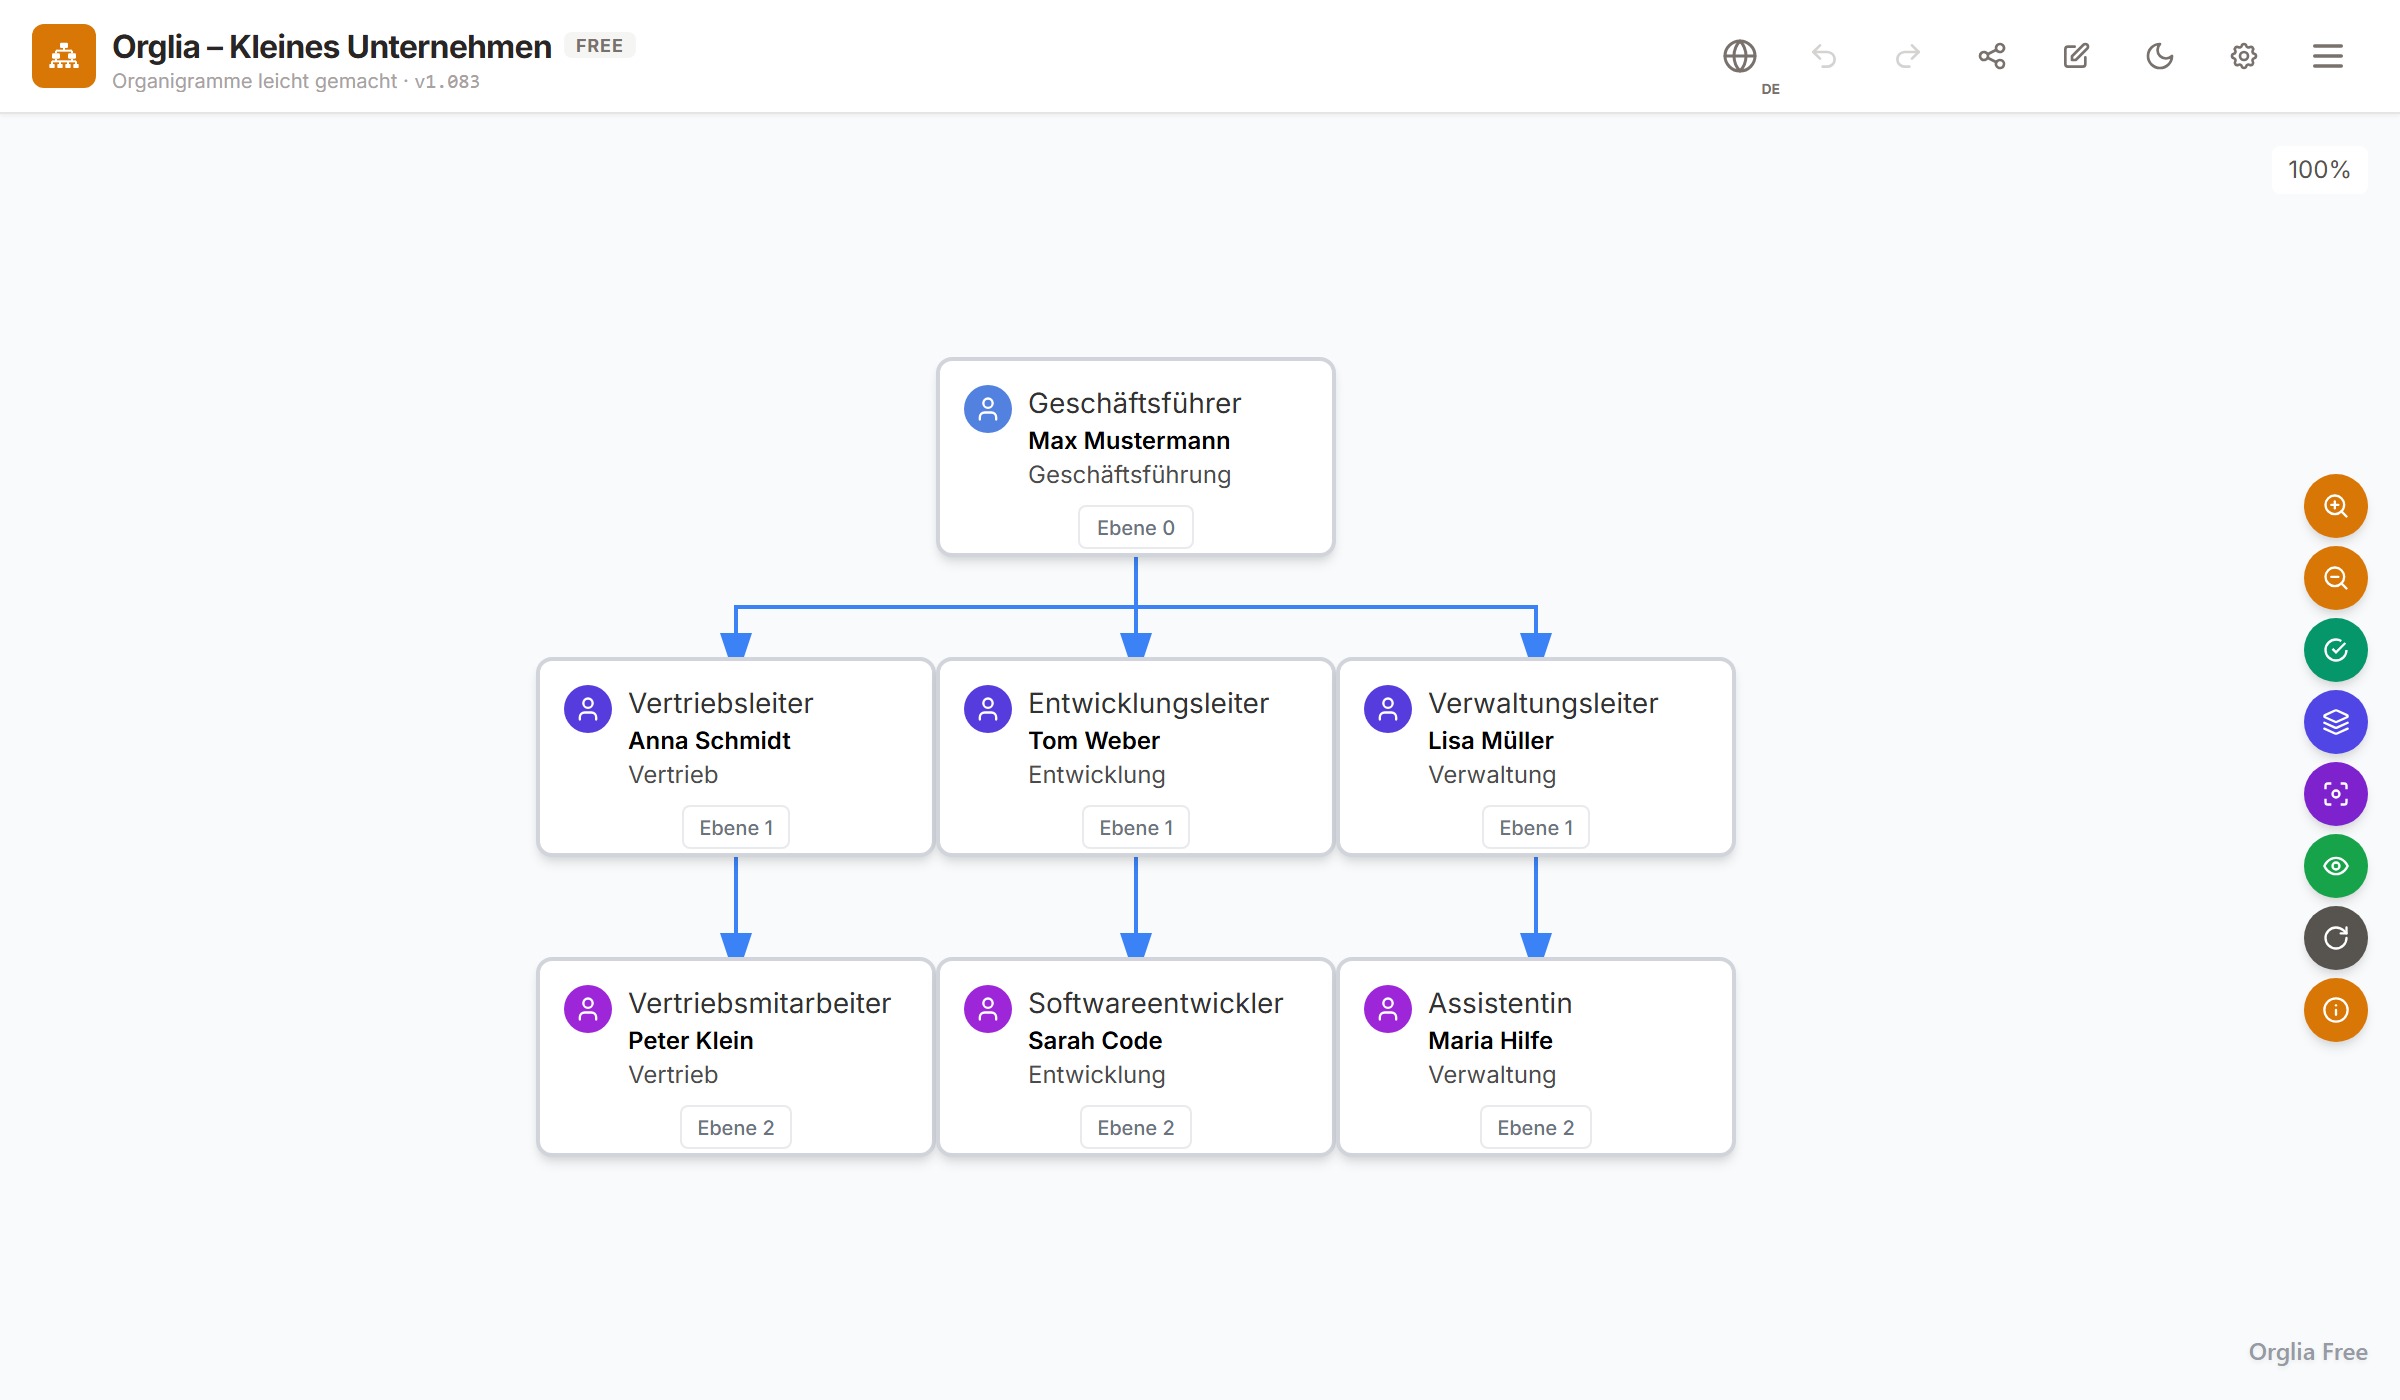Click the Maria Hilfe name text
Viewport: 2400px width, 1400px height.
coord(1490,1041)
